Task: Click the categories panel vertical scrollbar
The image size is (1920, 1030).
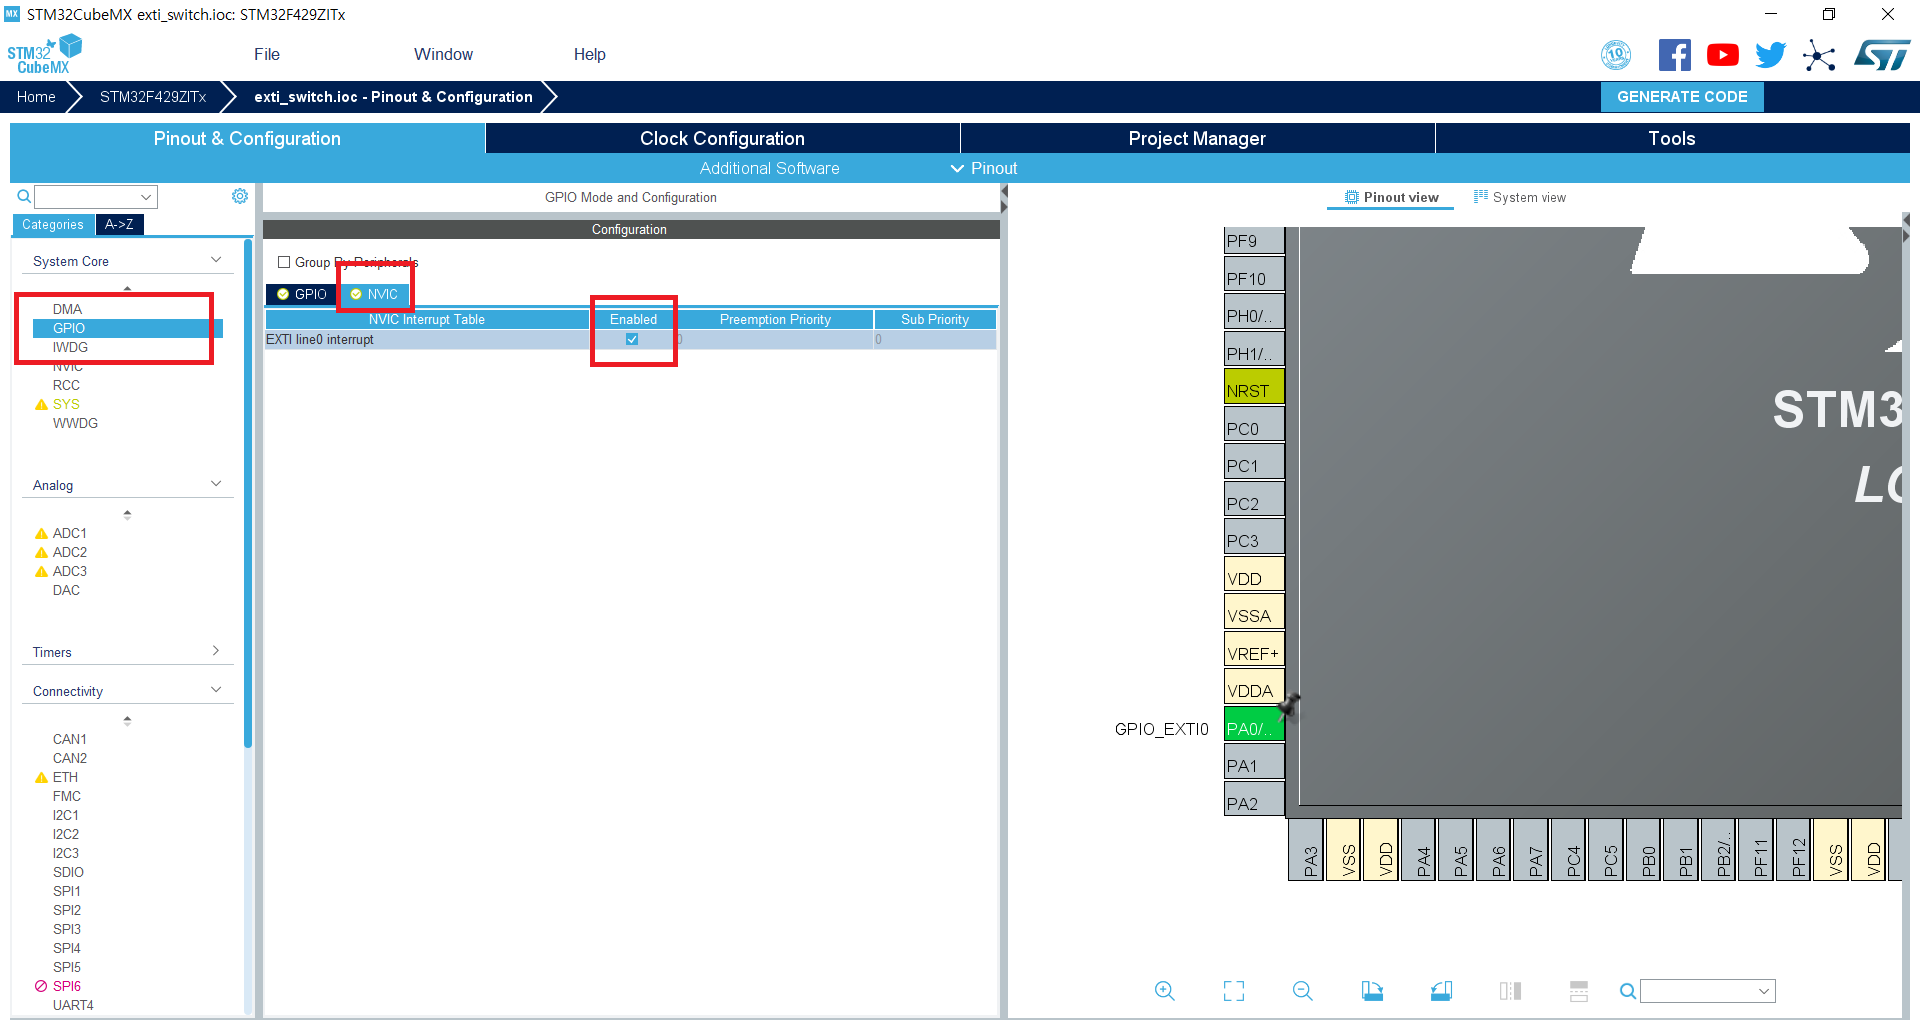Action: 247,494
